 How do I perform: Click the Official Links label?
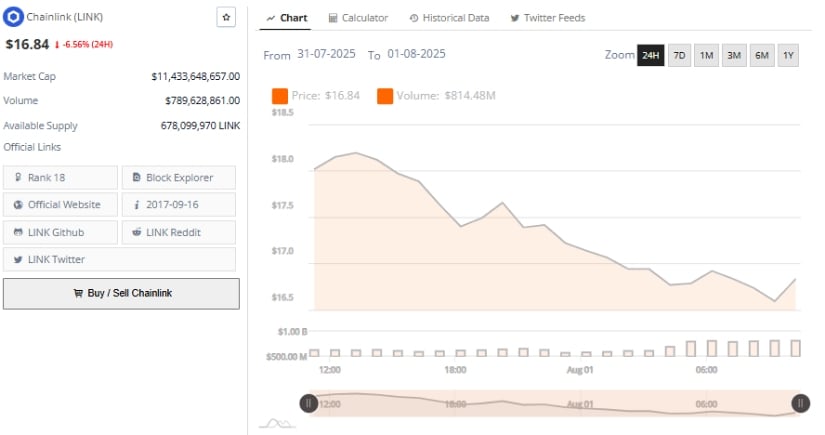pyautogui.click(x=32, y=147)
